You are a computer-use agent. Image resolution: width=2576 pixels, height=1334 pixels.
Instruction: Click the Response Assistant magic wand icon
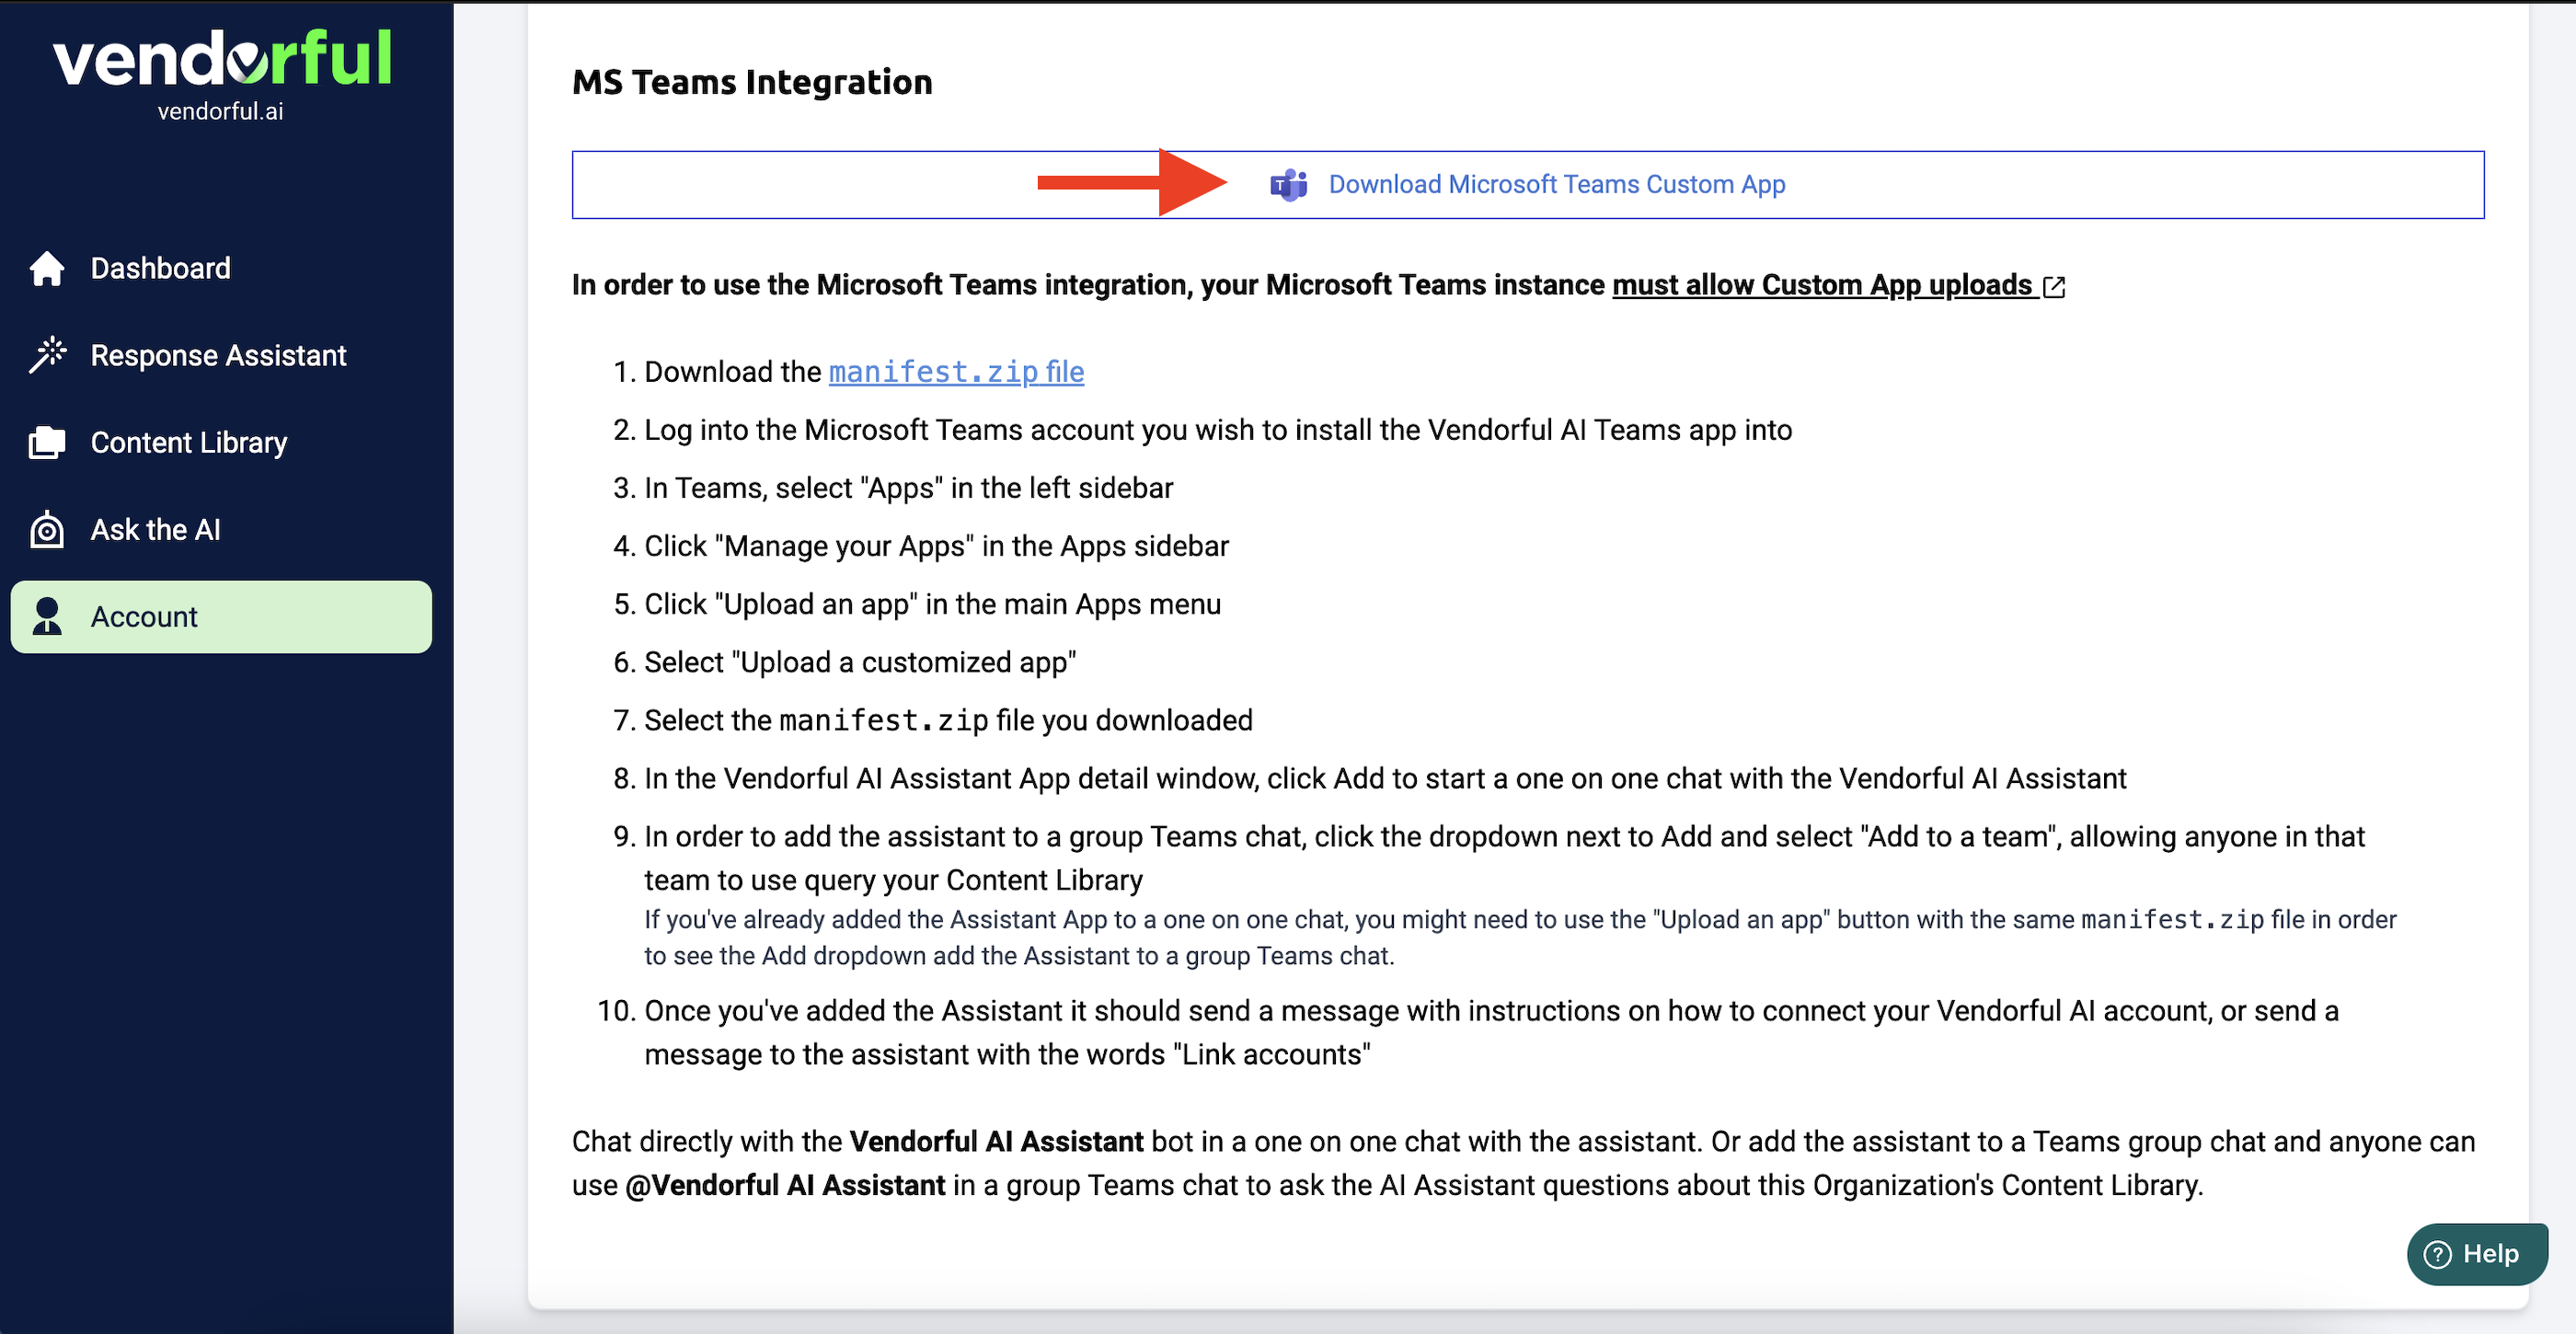coord(47,355)
